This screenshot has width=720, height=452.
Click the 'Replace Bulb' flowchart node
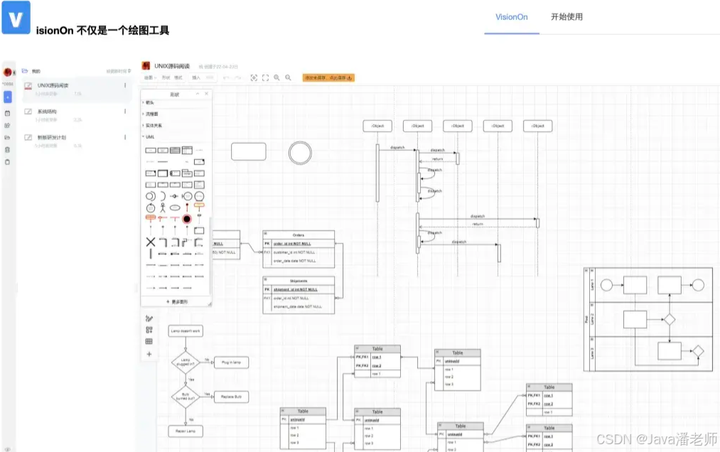(231, 396)
